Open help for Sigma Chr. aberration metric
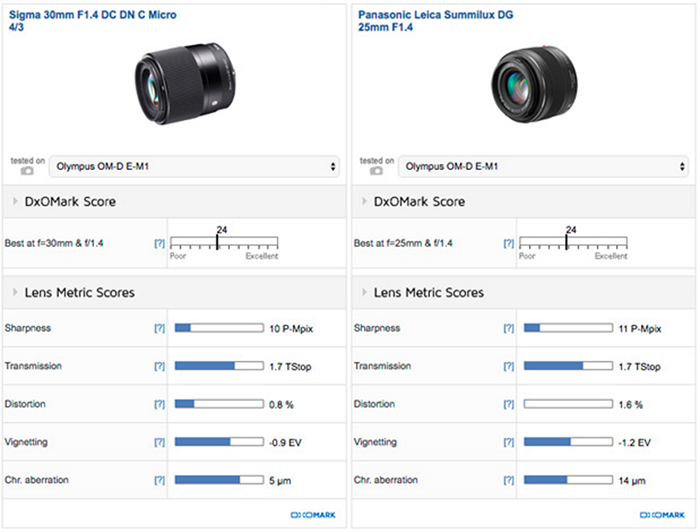Image resolution: width=700 pixels, height=532 pixels. [x=159, y=480]
